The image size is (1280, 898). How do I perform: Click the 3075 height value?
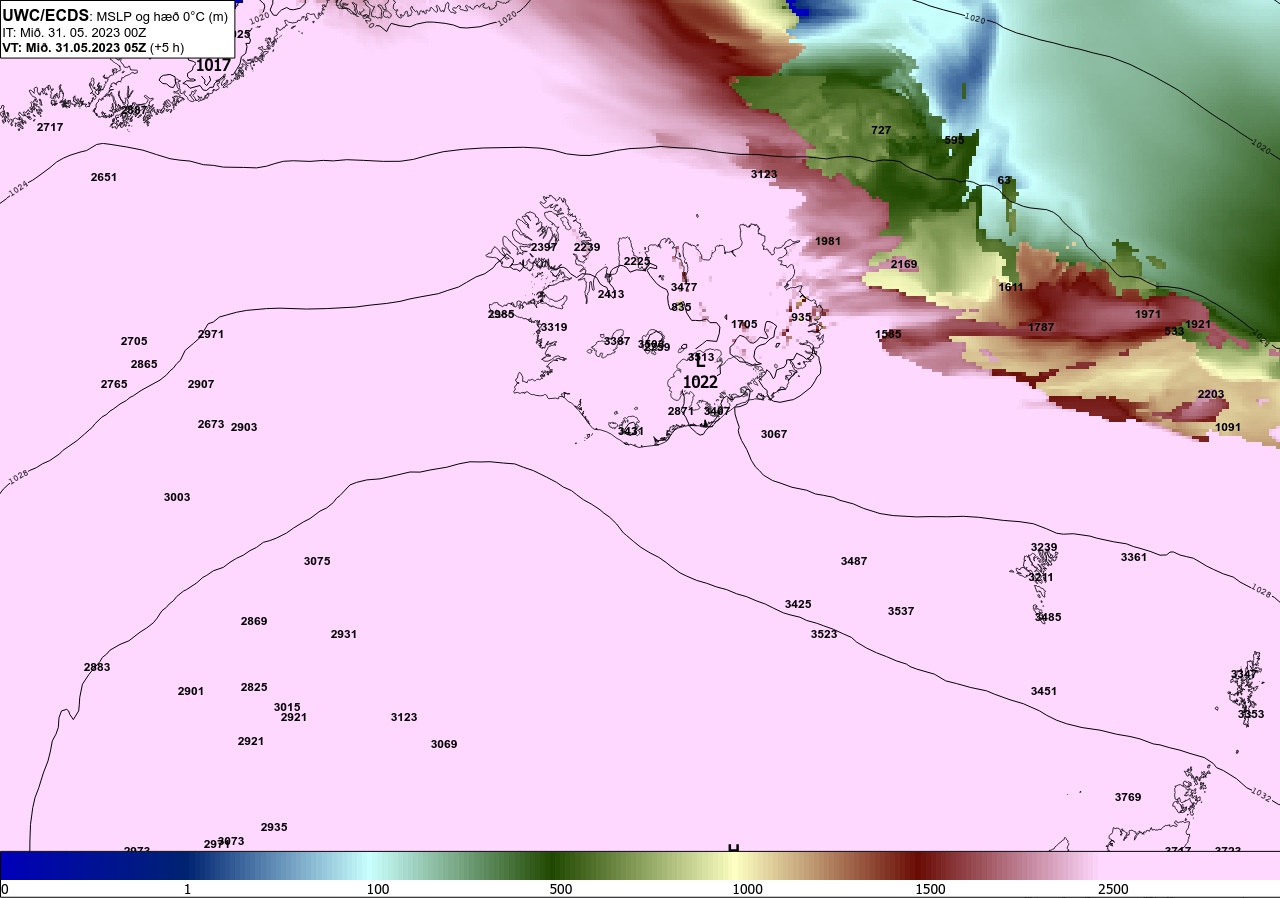(317, 561)
